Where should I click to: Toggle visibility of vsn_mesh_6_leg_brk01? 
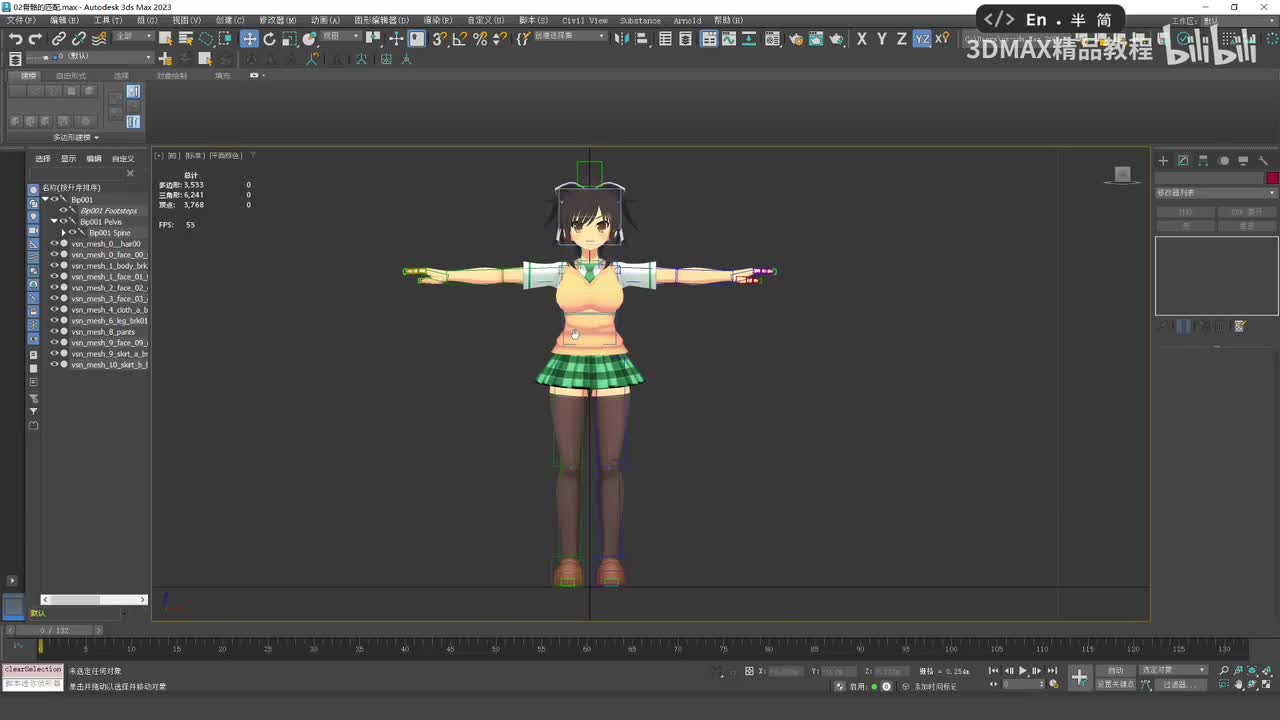point(55,321)
